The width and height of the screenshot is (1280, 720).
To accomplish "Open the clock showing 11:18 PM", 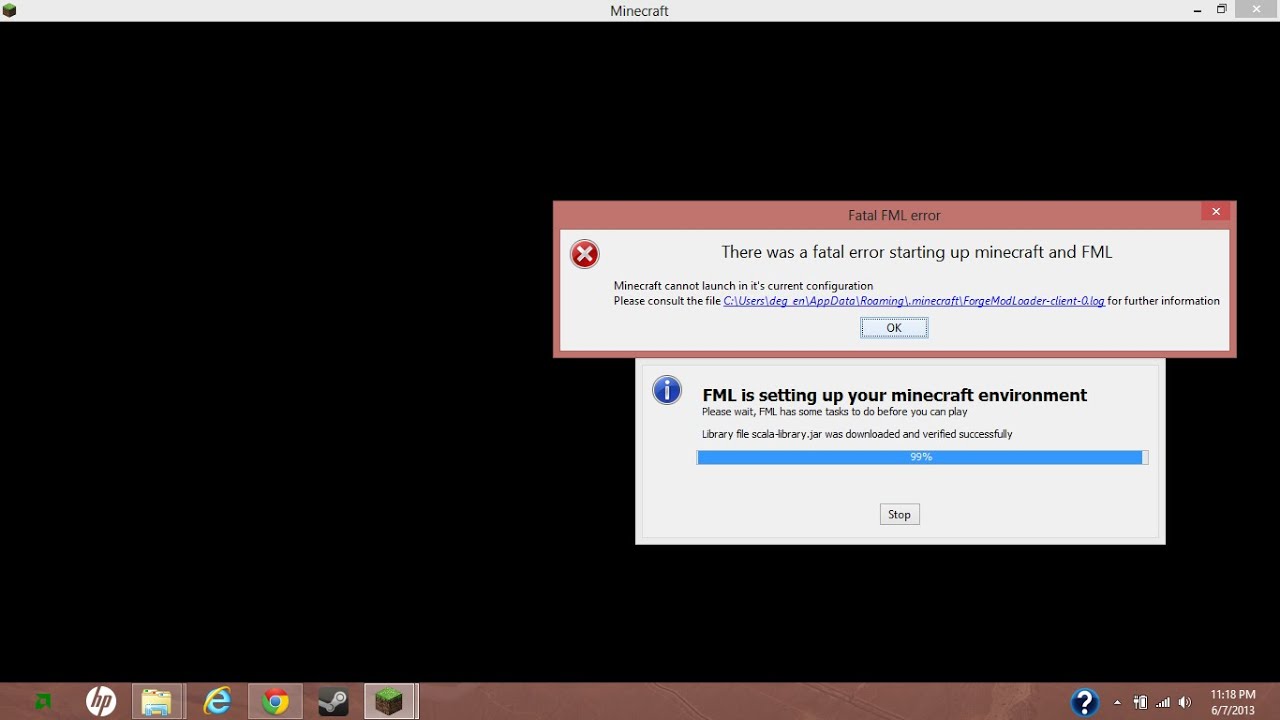I will point(1232,702).
